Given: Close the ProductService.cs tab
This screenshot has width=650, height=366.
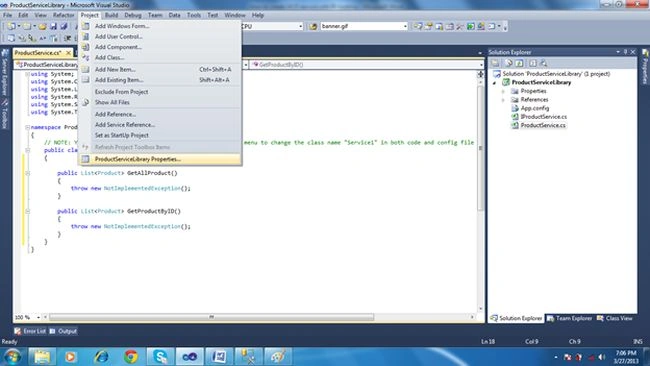Looking at the screenshot, I should click(68, 53).
